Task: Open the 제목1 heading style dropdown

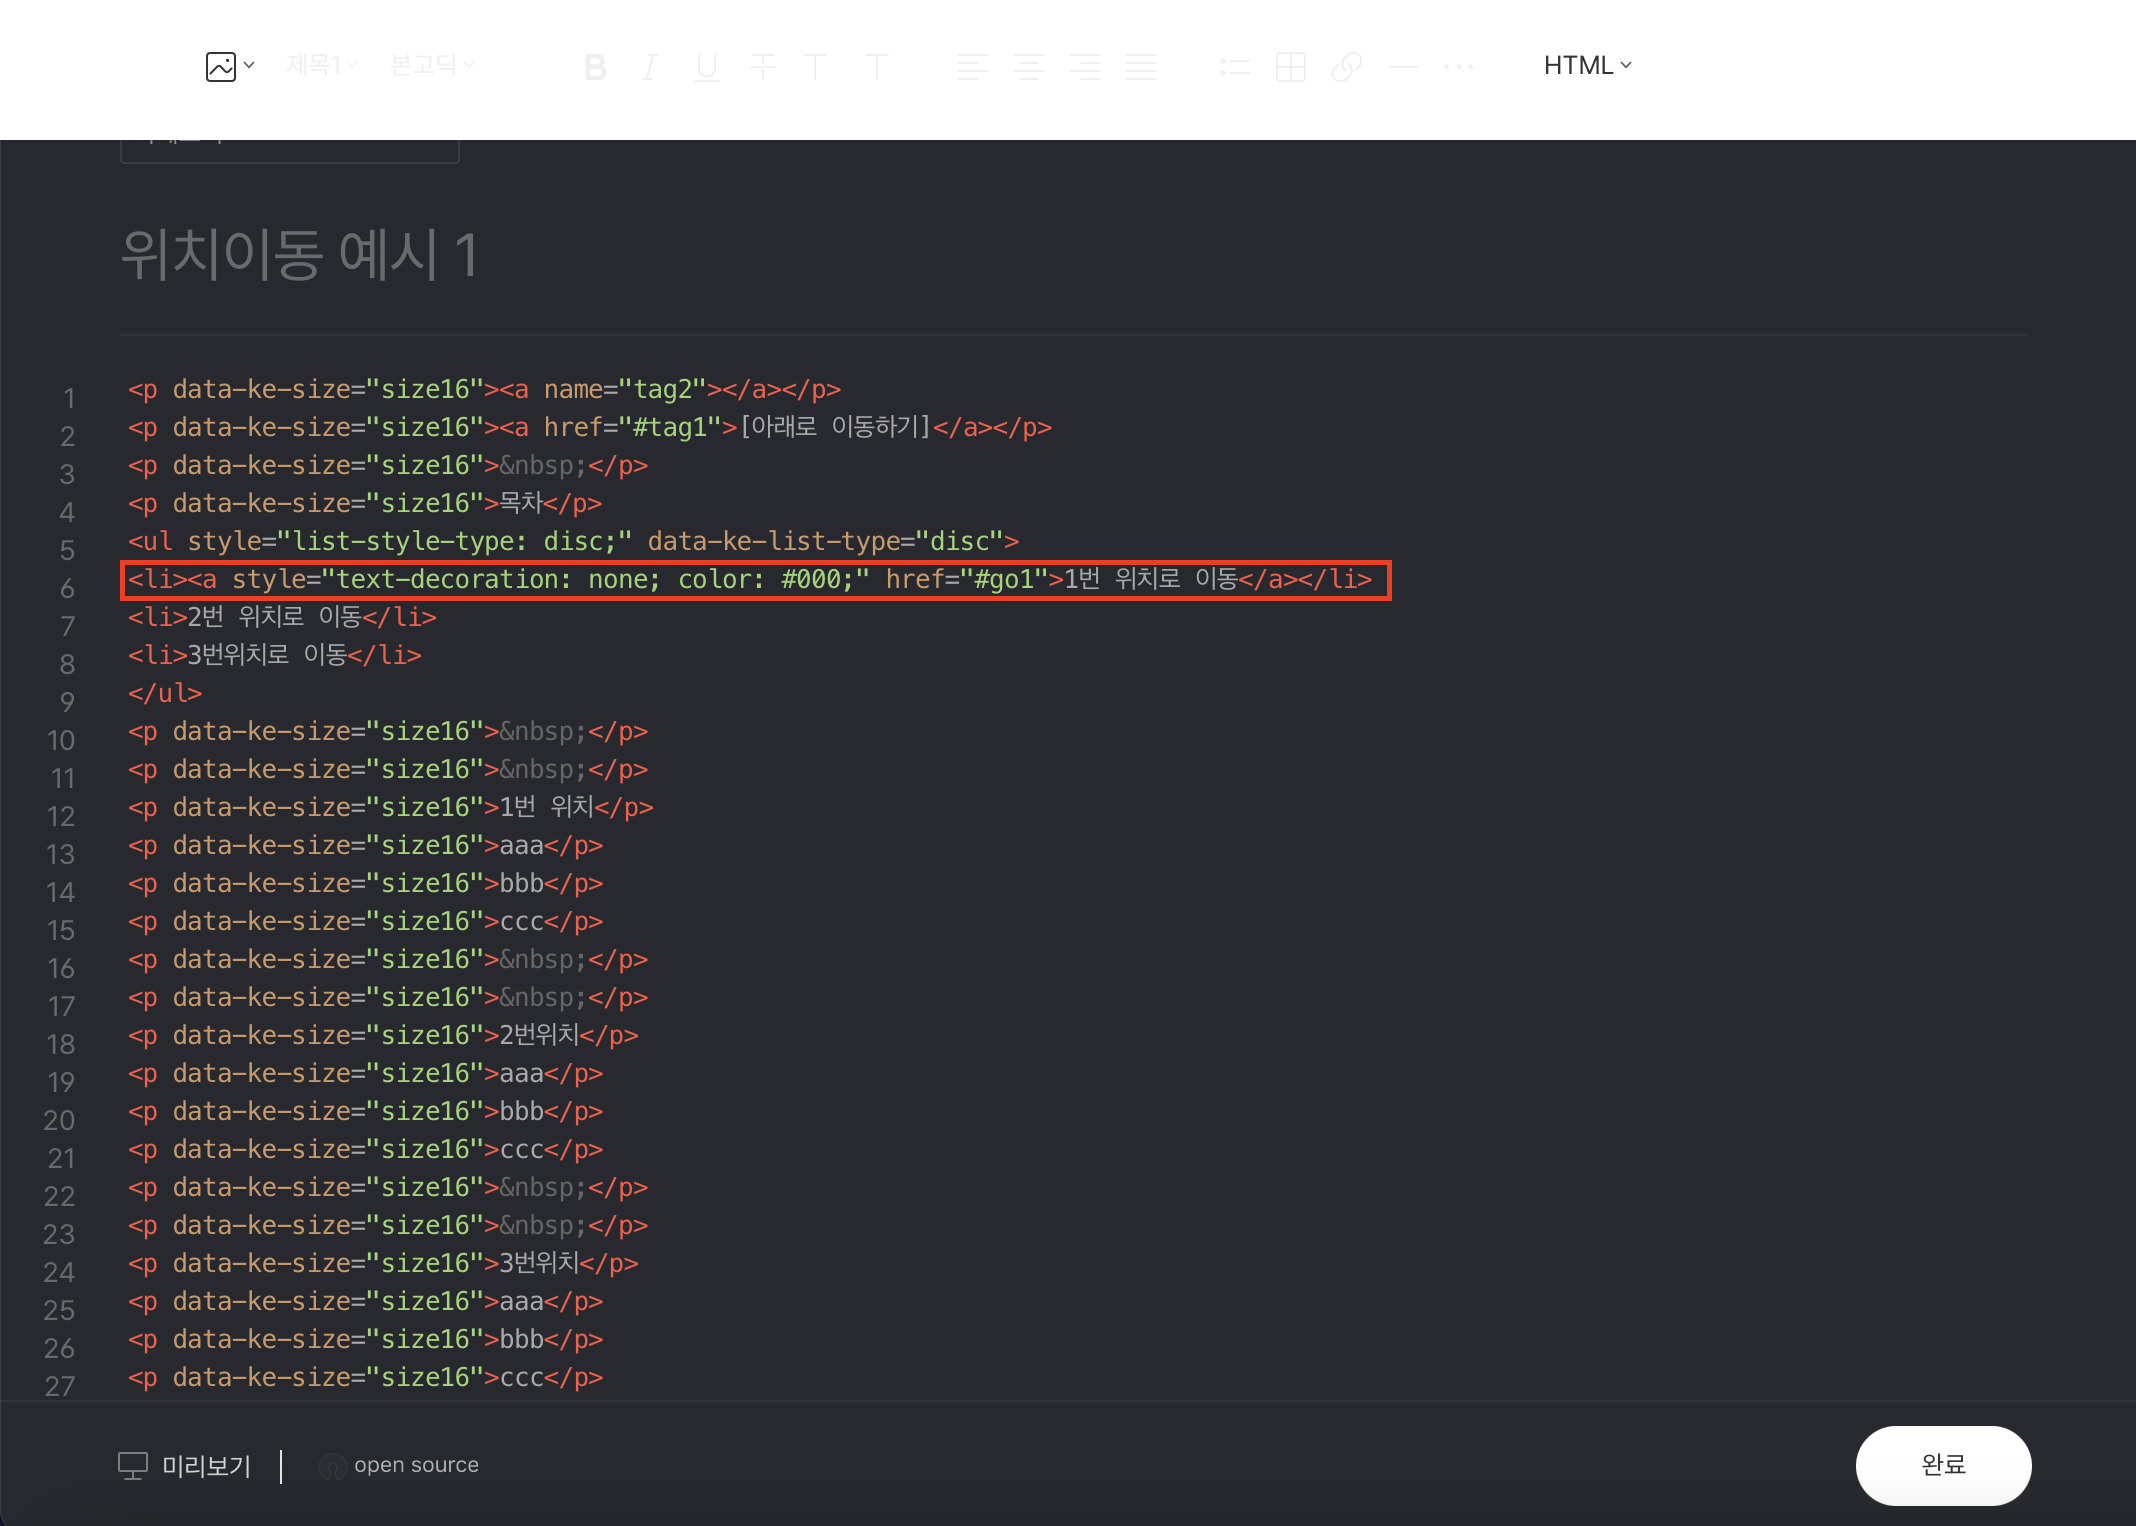Action: click(322, 66)
